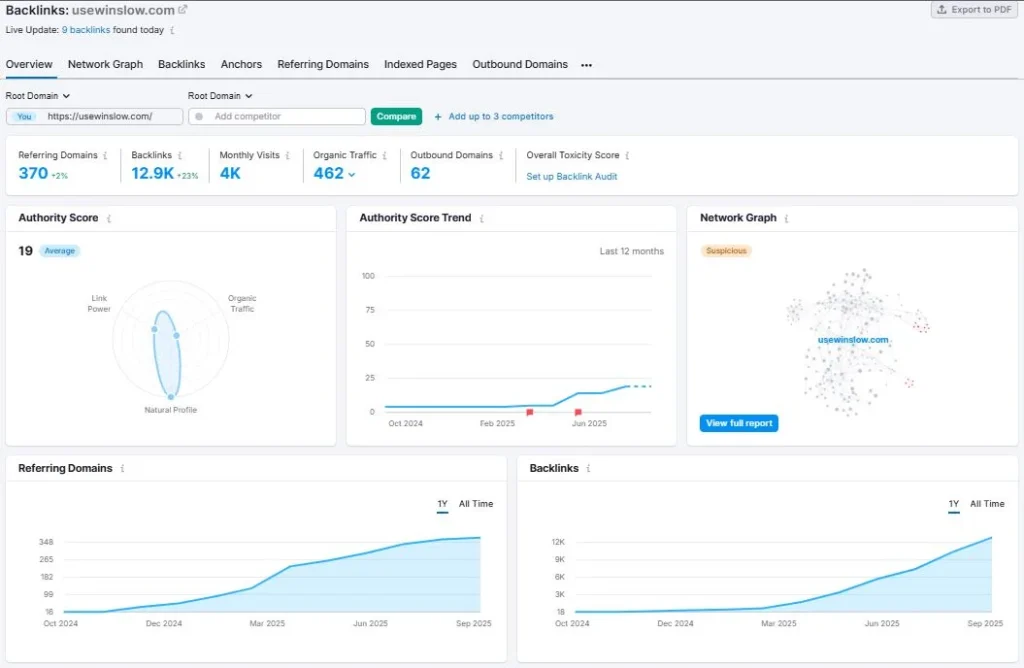Click the Export to PDF button
Viewport: 1024px width, 668px height.
click(x=974, y=10)
